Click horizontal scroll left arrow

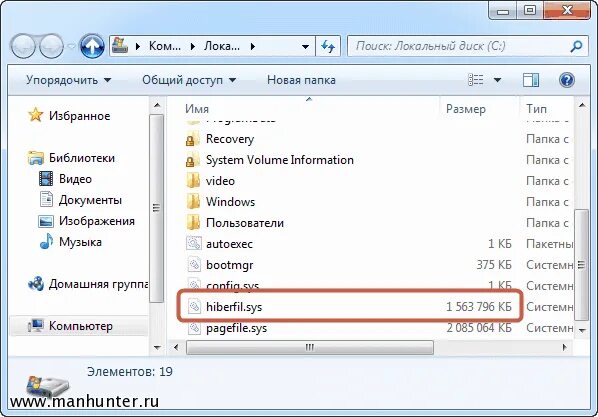[x=176, y=347]
